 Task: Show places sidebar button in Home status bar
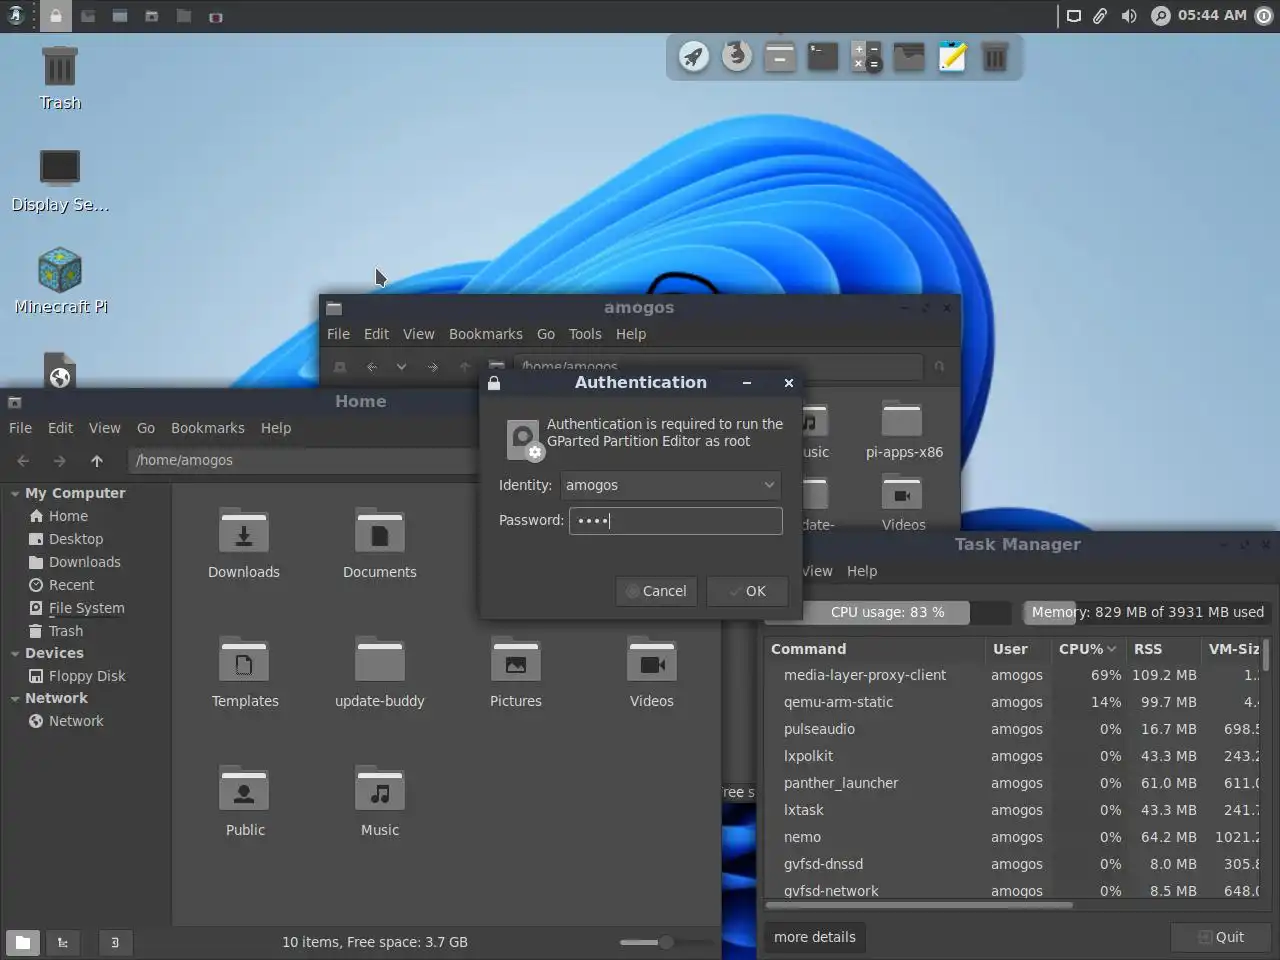click(x=23, y=942)
